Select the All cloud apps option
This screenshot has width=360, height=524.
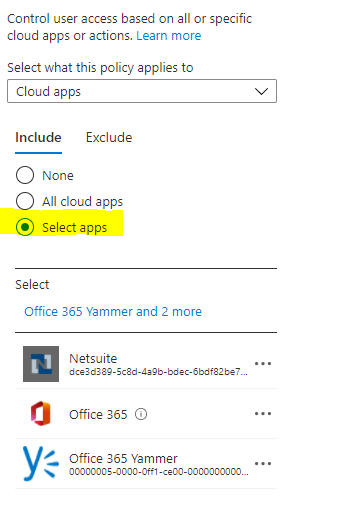(25, 201)
